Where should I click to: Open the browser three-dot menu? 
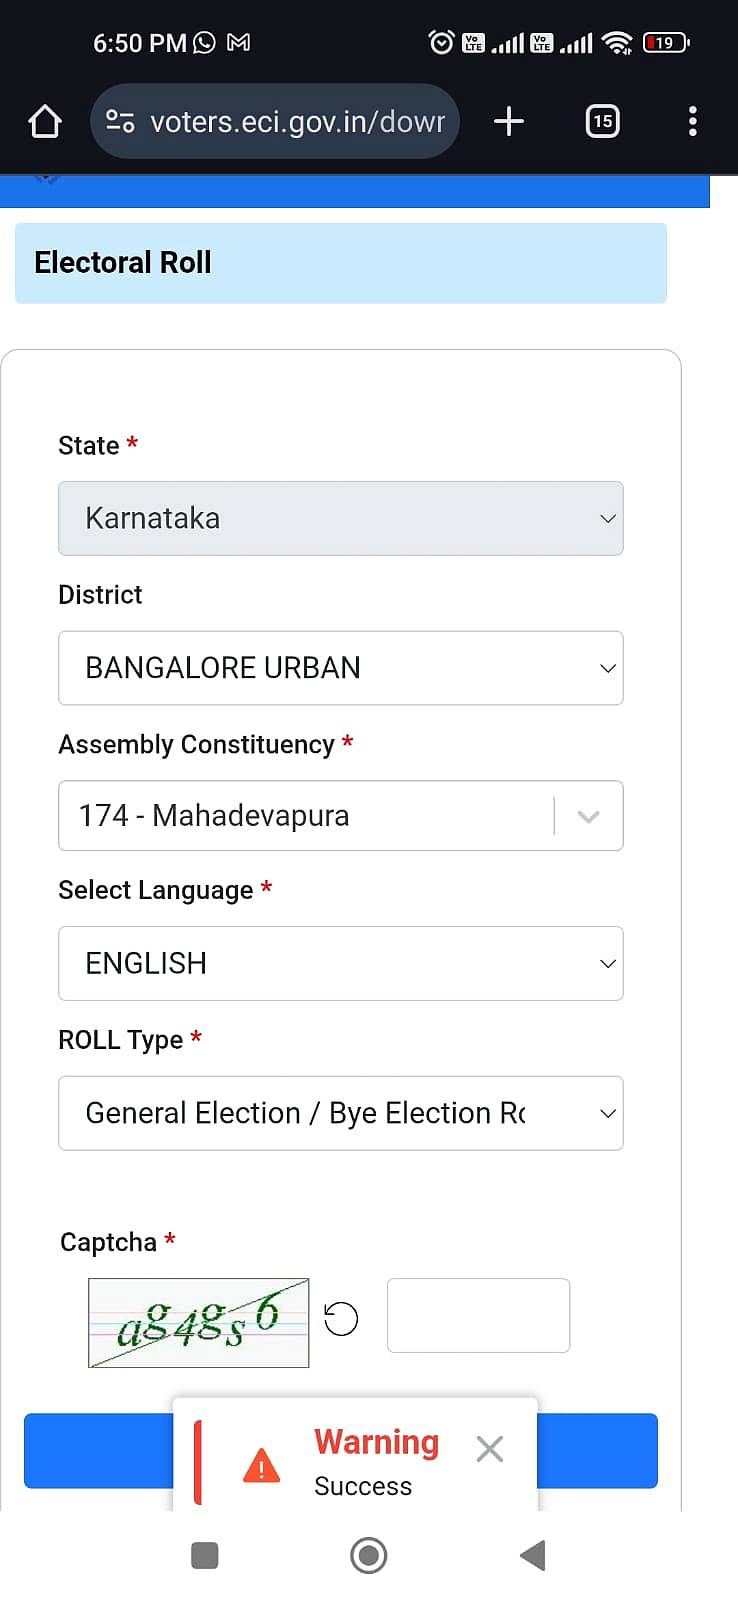(692, 122)
